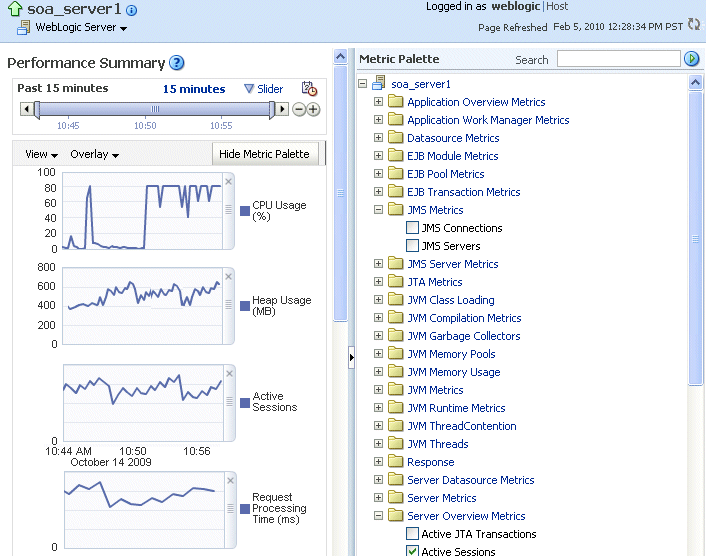Viewport: 706px width, 556px height.
Task: Click the WebLogic Server menu icon
Action: tap(23, 27)
